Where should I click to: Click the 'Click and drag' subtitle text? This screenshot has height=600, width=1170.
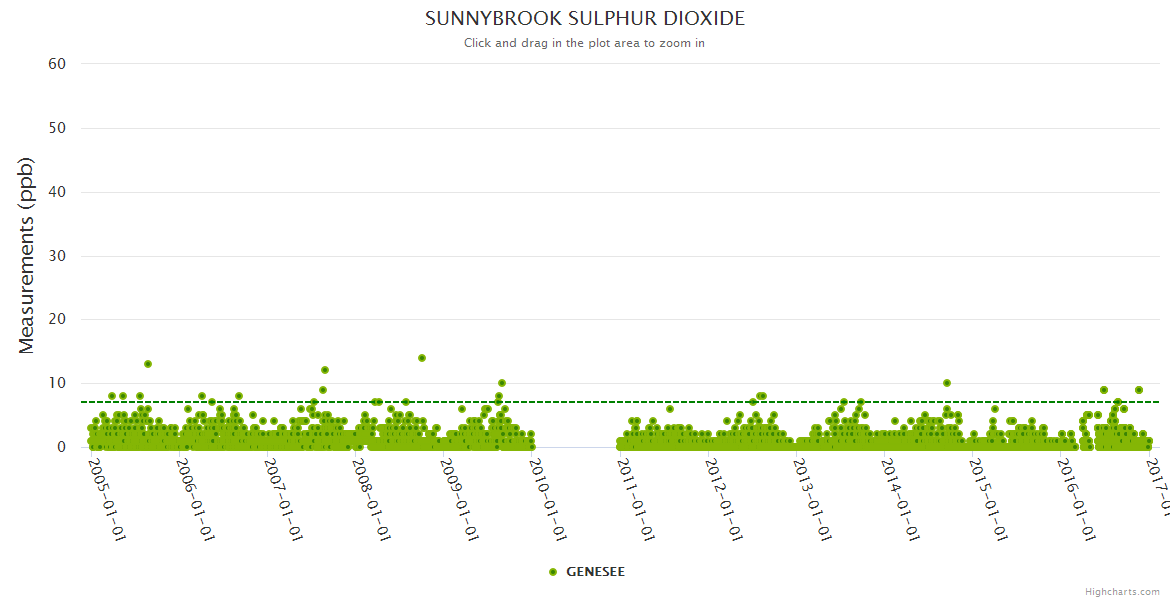click(584, 43)
